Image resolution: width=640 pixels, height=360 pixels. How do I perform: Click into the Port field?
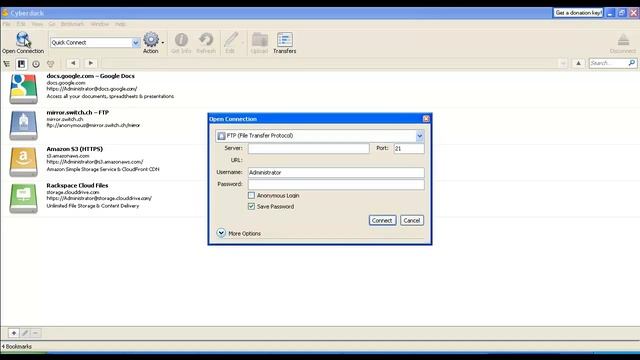point(409,149)
